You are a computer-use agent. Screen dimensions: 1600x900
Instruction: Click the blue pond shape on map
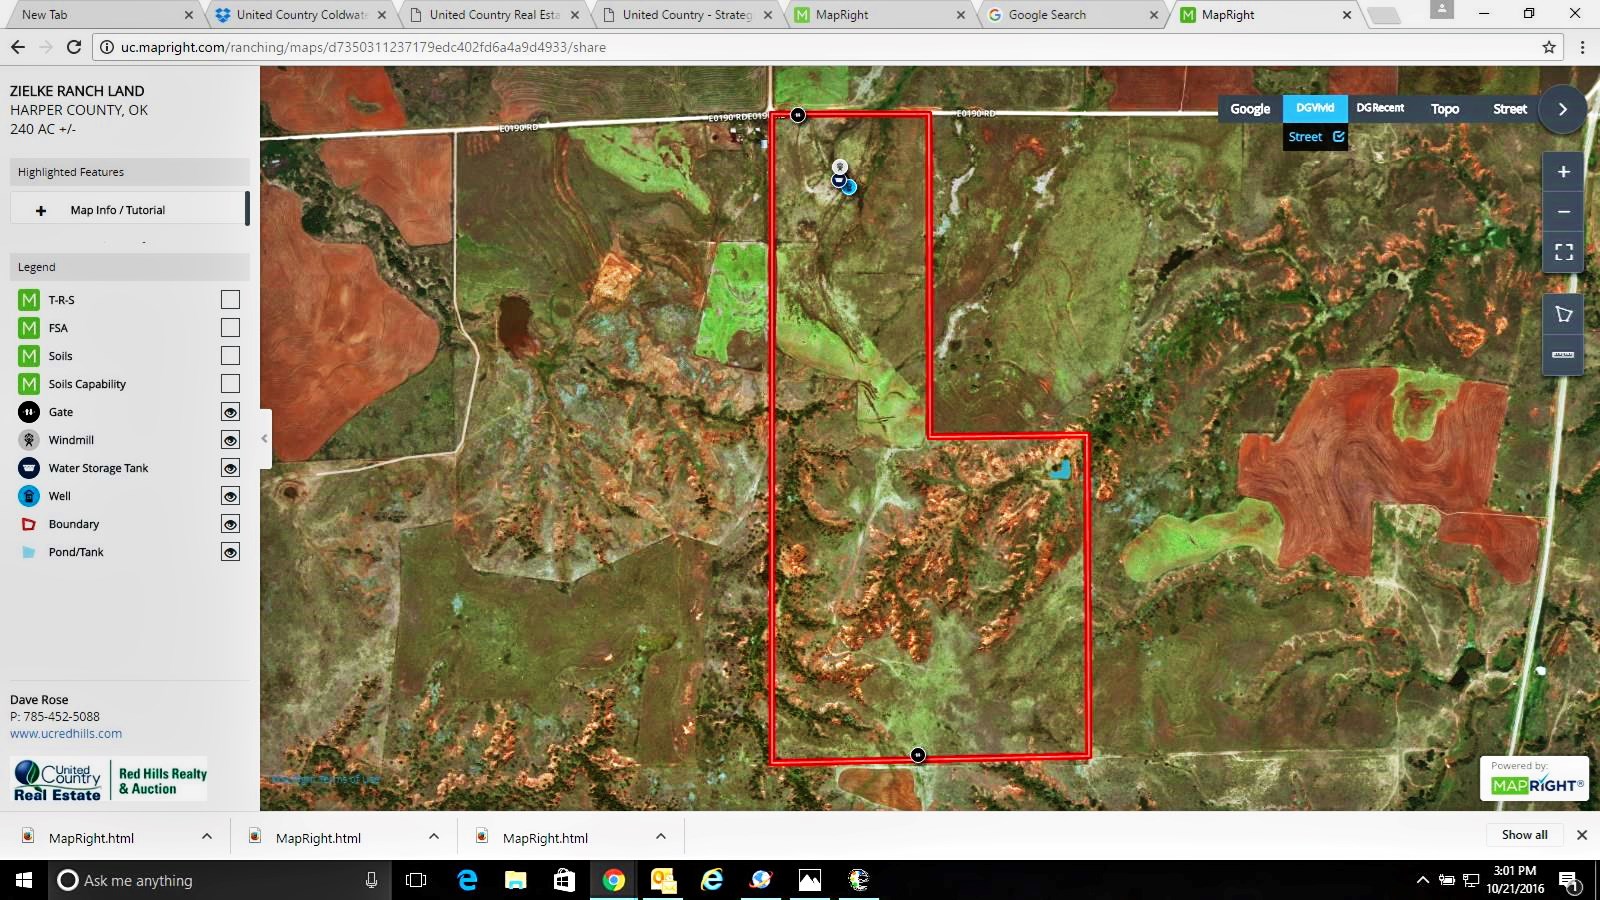[1060, 469]
